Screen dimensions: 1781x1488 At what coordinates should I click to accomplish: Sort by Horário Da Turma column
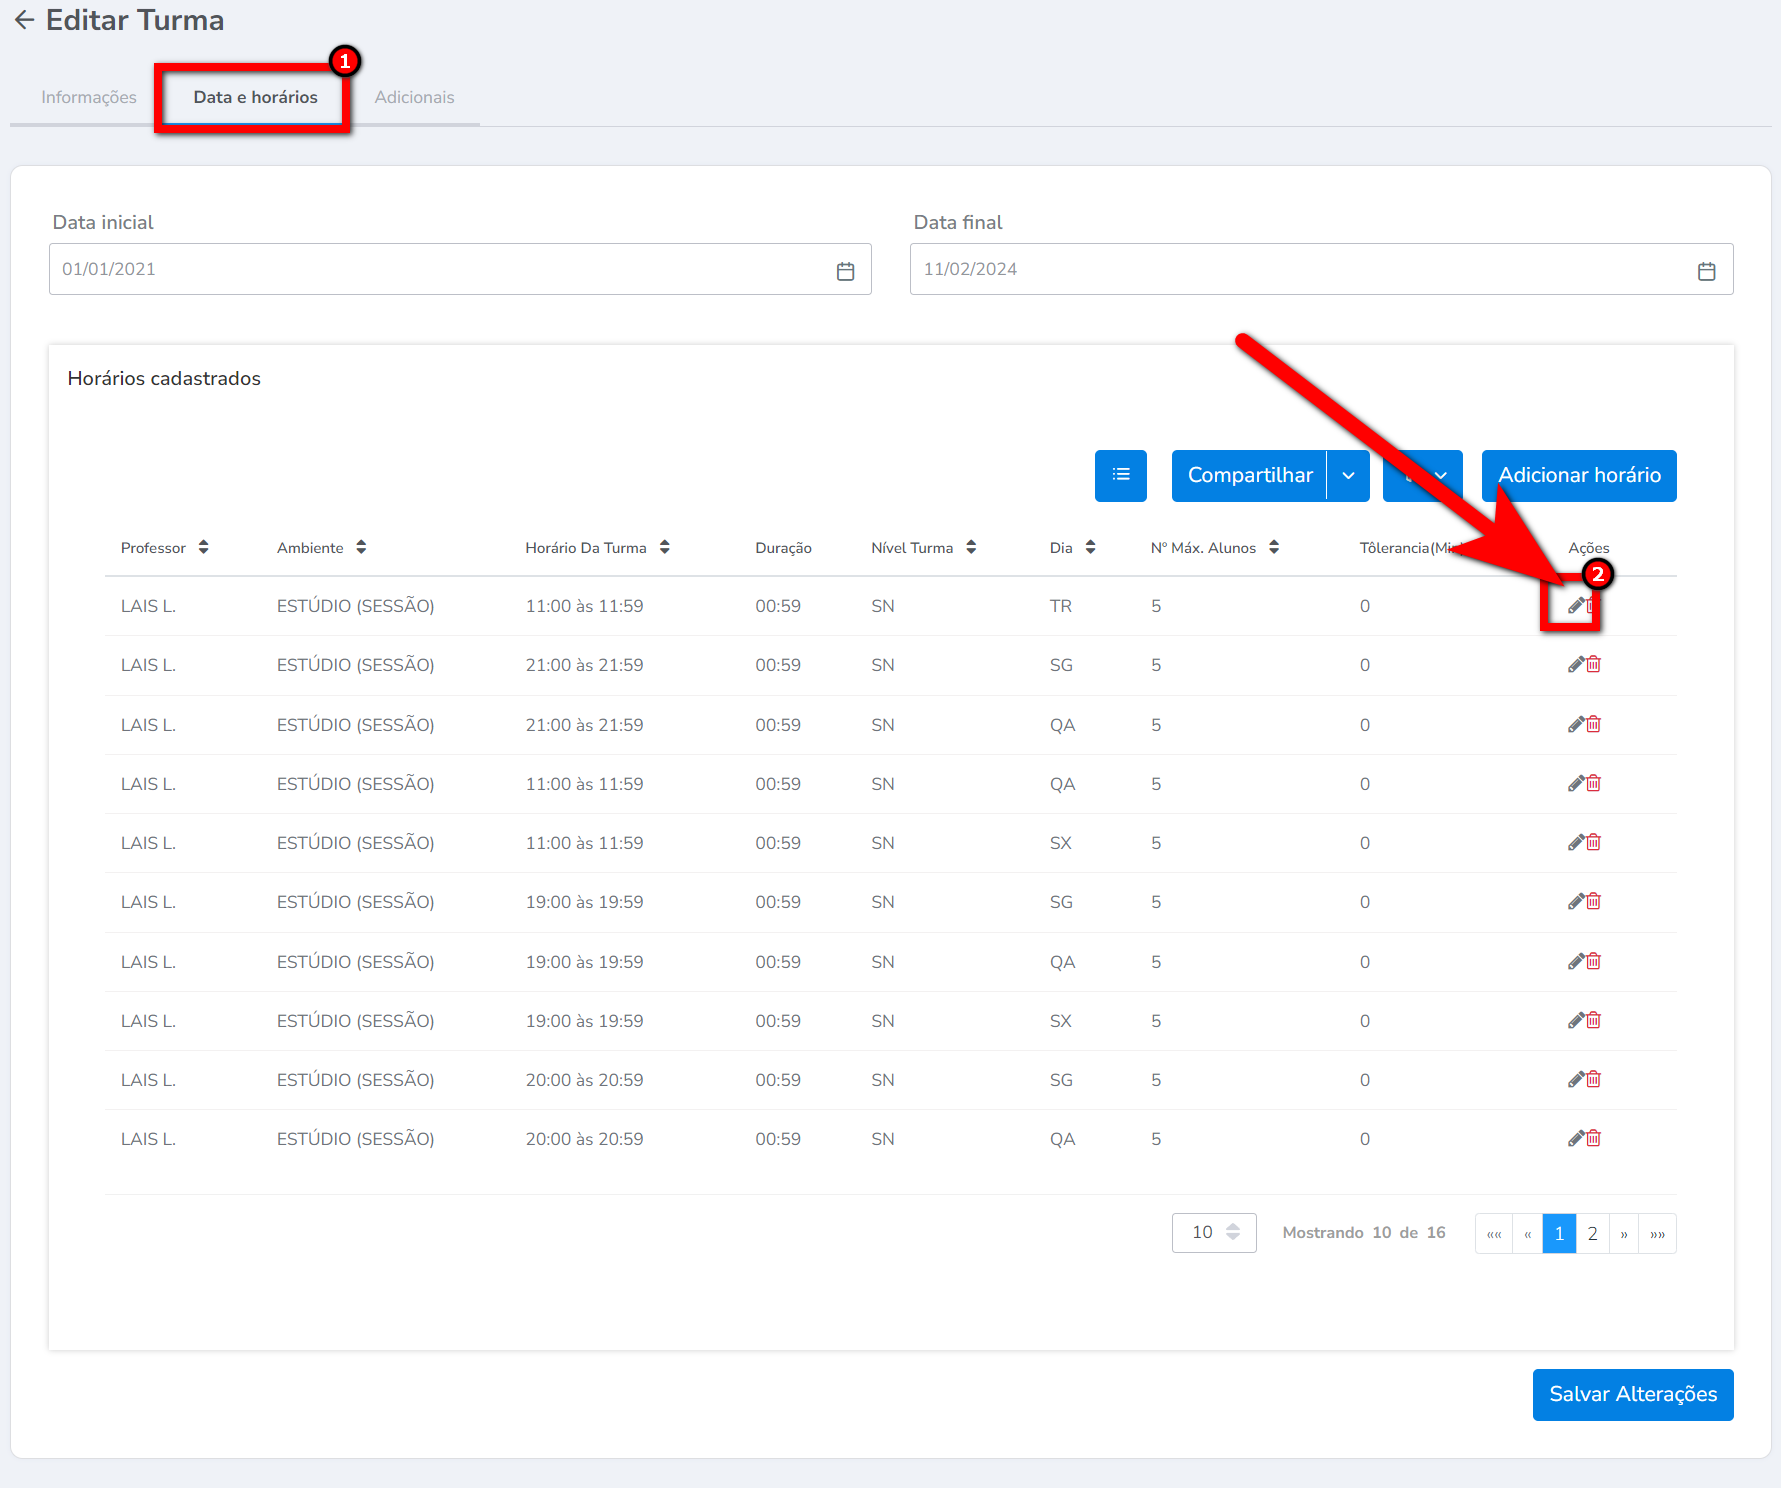tap(664, 547)
